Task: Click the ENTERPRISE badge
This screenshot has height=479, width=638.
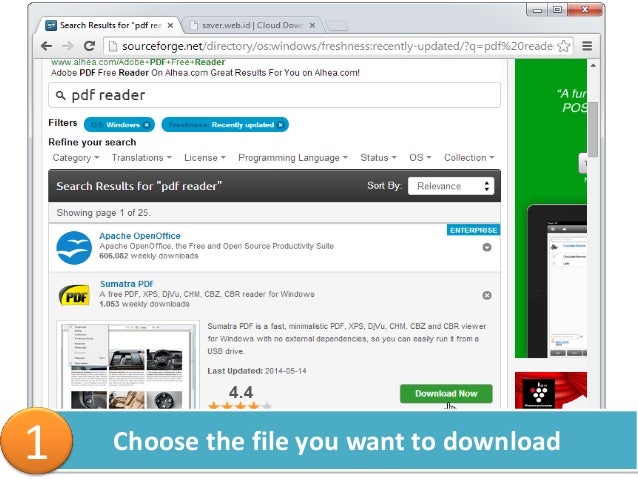Action: (x=474, y=230)
